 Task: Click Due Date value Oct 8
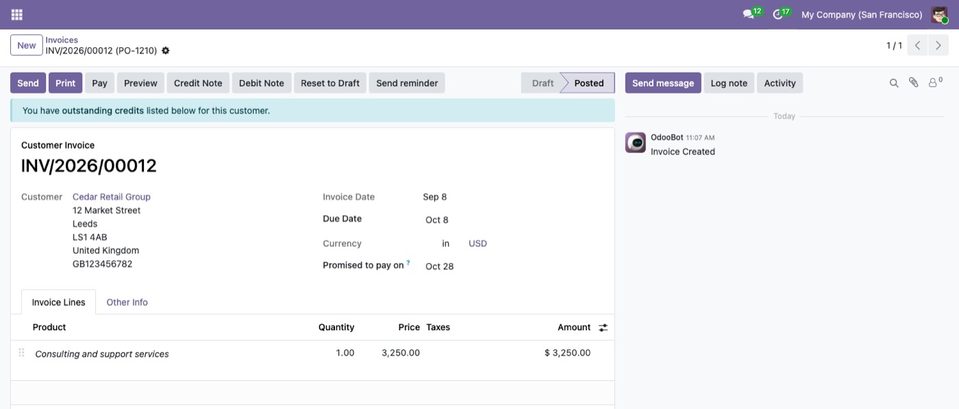[437, 219]
